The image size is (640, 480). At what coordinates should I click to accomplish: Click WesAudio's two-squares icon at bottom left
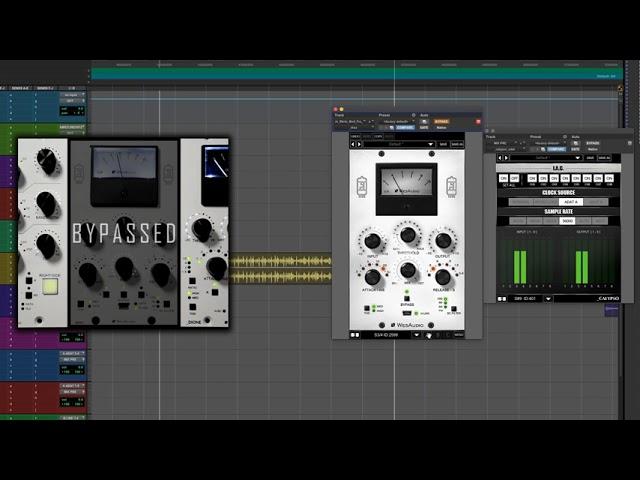[355, 335]
